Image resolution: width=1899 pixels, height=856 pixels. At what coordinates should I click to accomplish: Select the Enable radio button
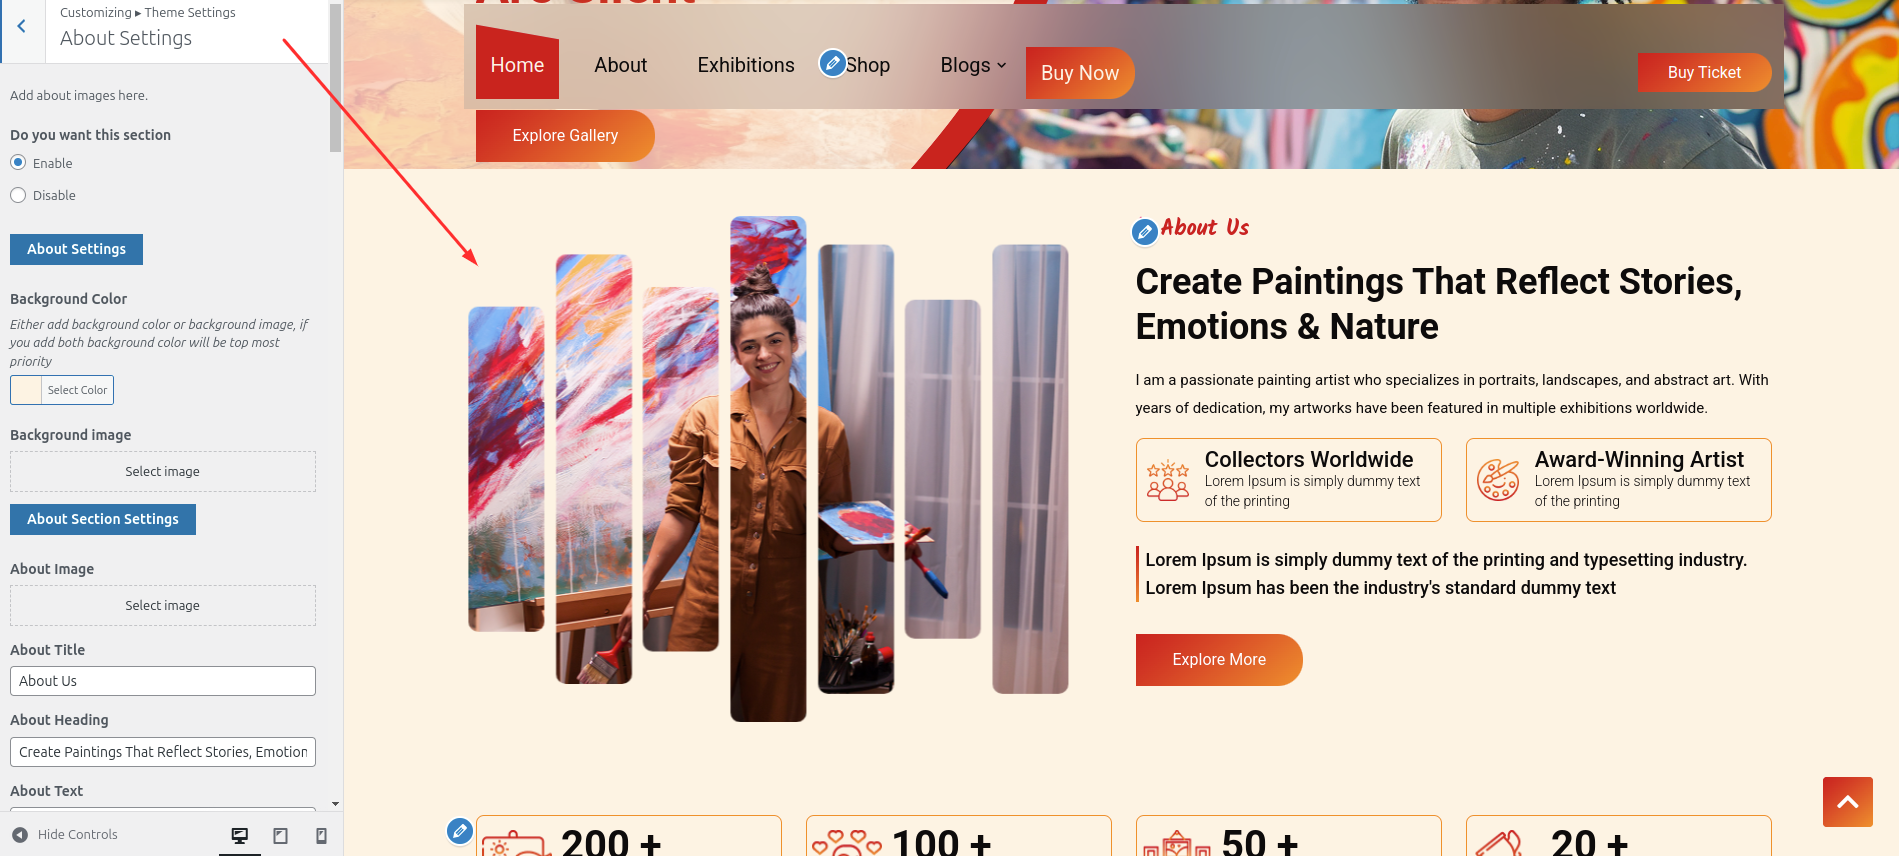click(18, 162)
